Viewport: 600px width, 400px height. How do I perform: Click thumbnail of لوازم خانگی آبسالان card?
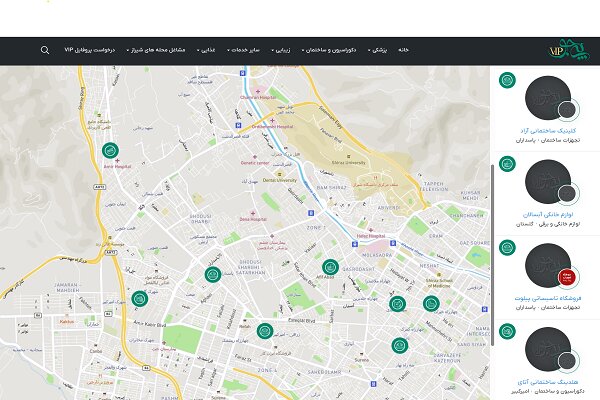[x=548, y=182]
